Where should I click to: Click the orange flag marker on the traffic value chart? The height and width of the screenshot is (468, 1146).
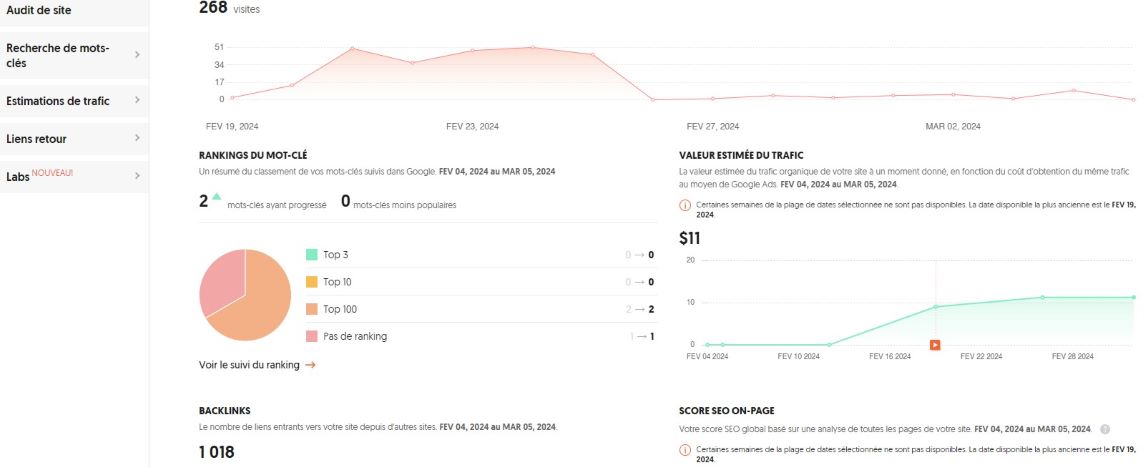(935, 345)
